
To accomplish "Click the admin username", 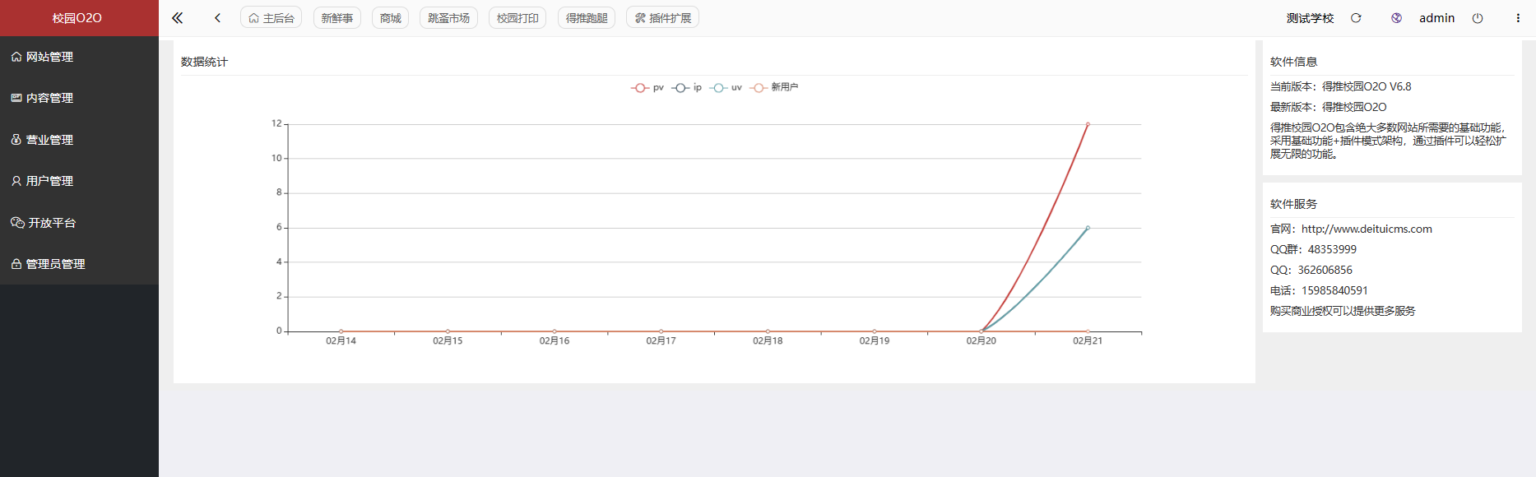I will (x=1436, y=18).
